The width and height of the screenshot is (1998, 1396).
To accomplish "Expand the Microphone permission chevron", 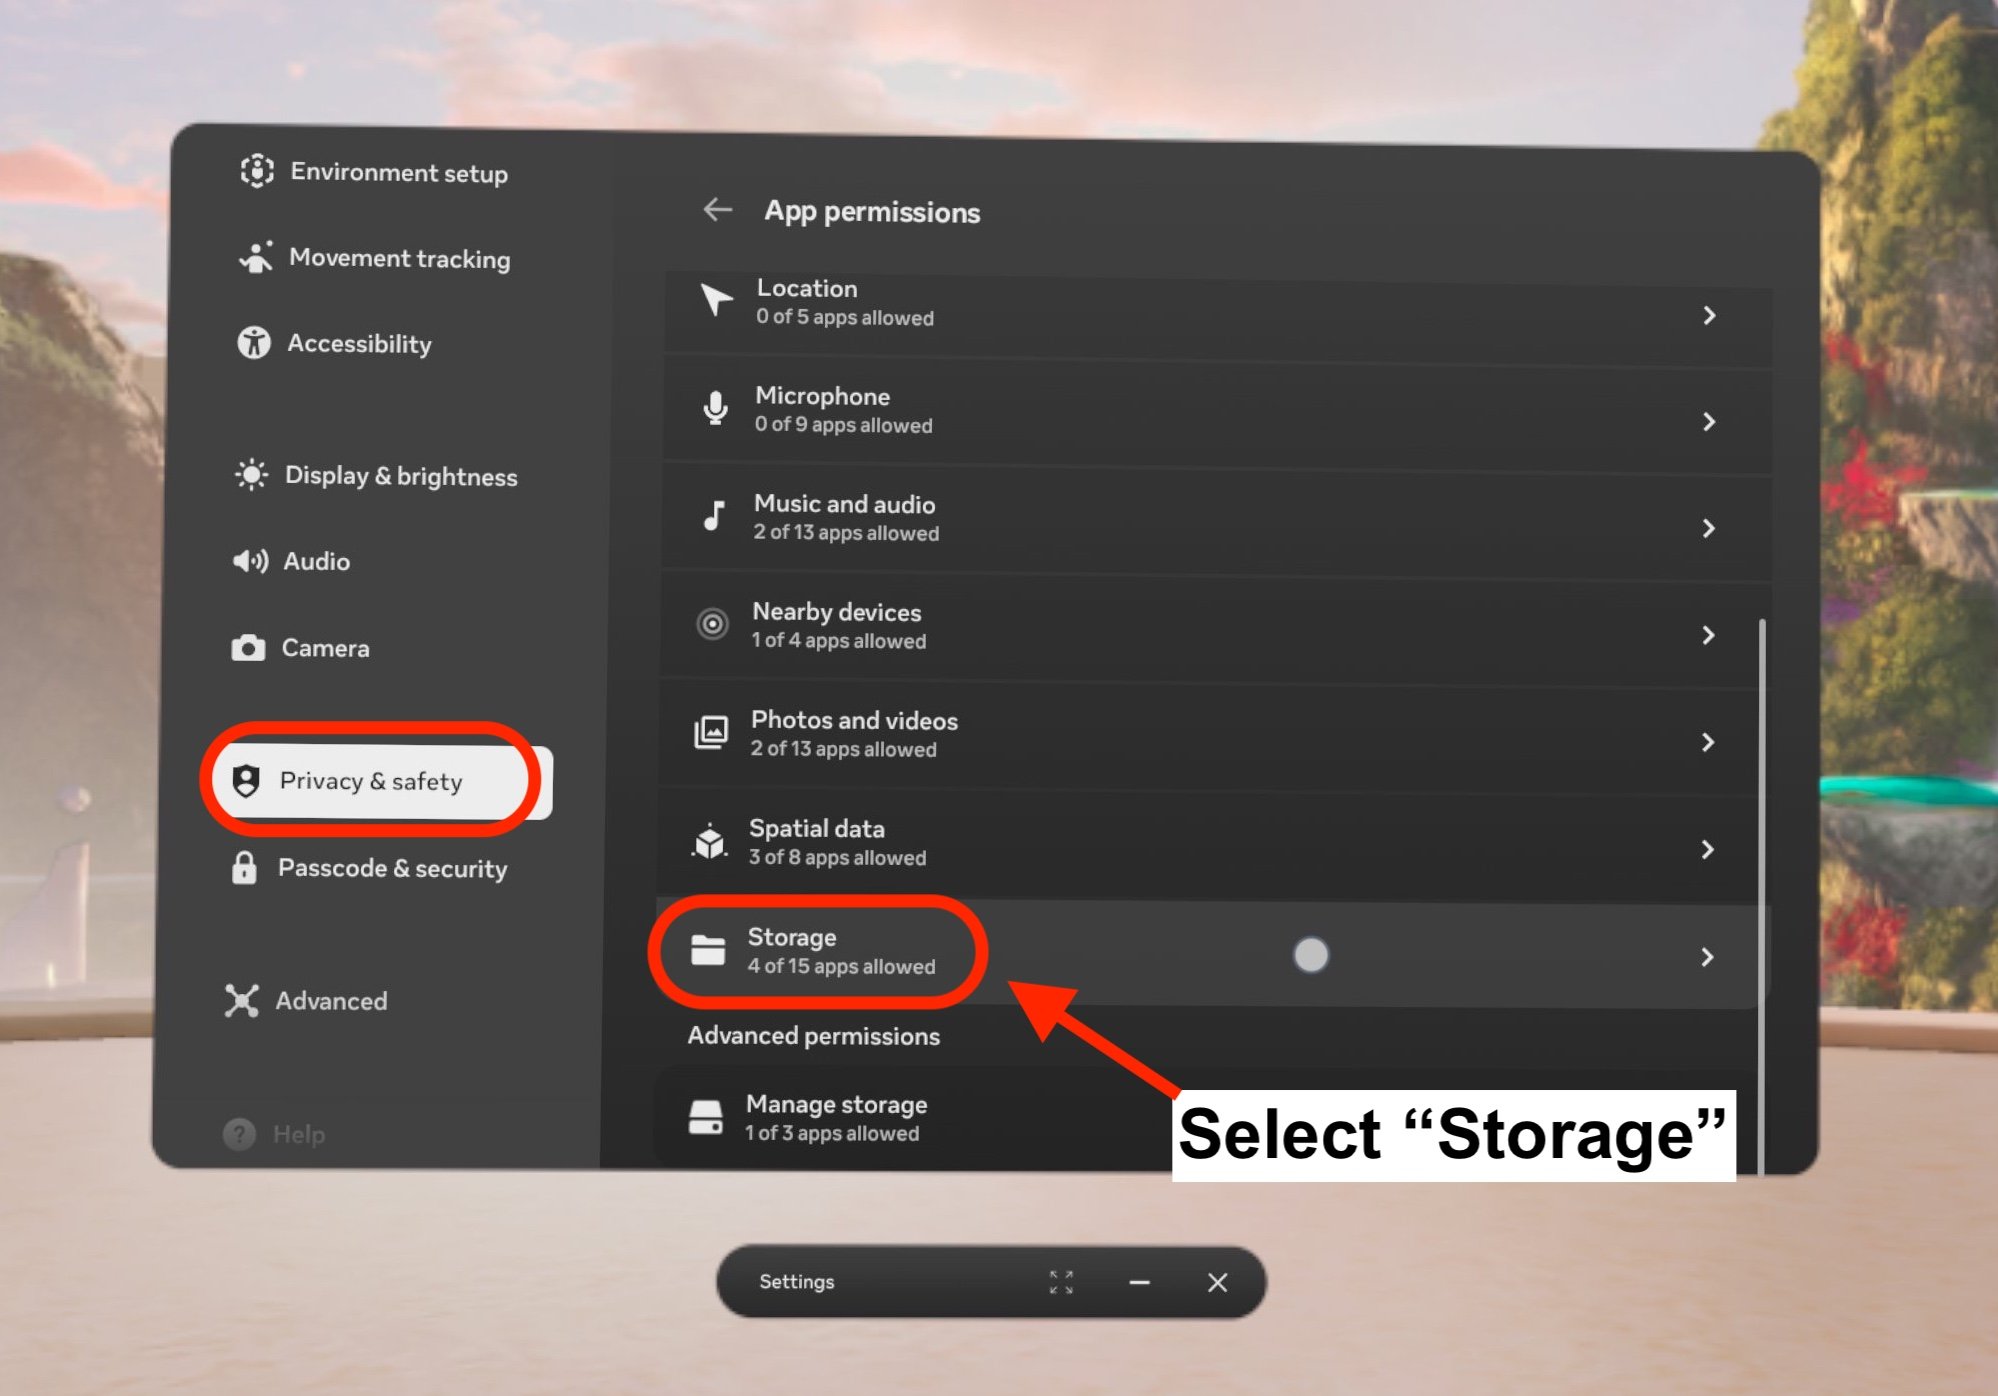I will click(1709, 421).
